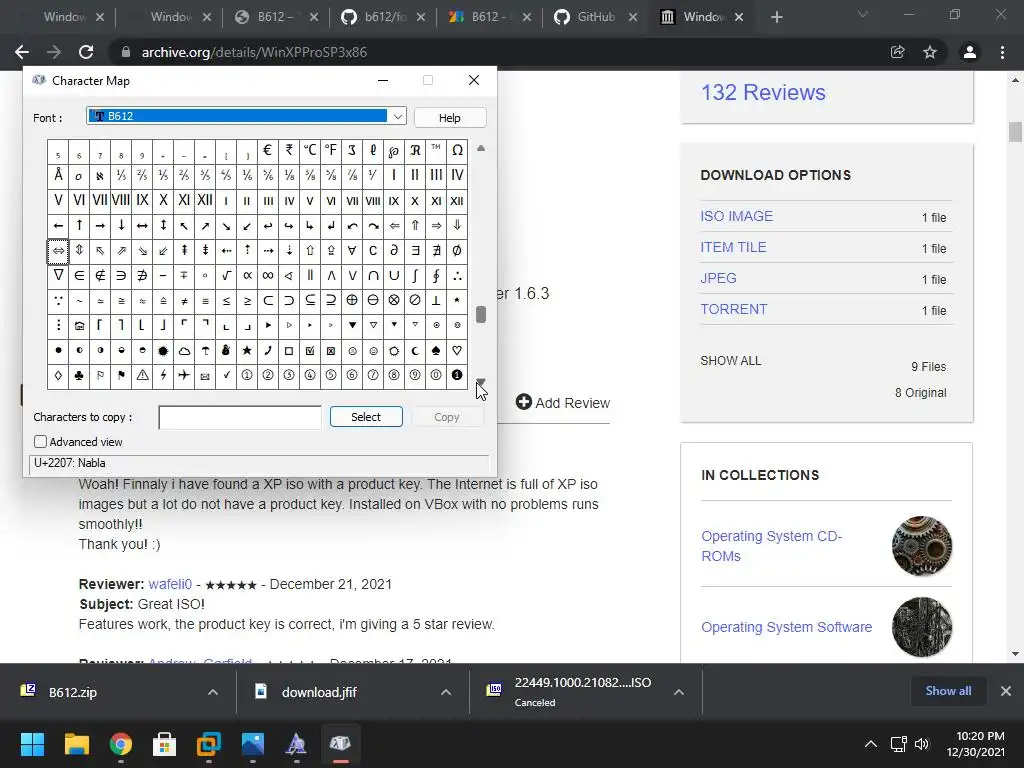Click SHOW ALL download options
The image size is (1024, 768).
[x=731, y=360]
